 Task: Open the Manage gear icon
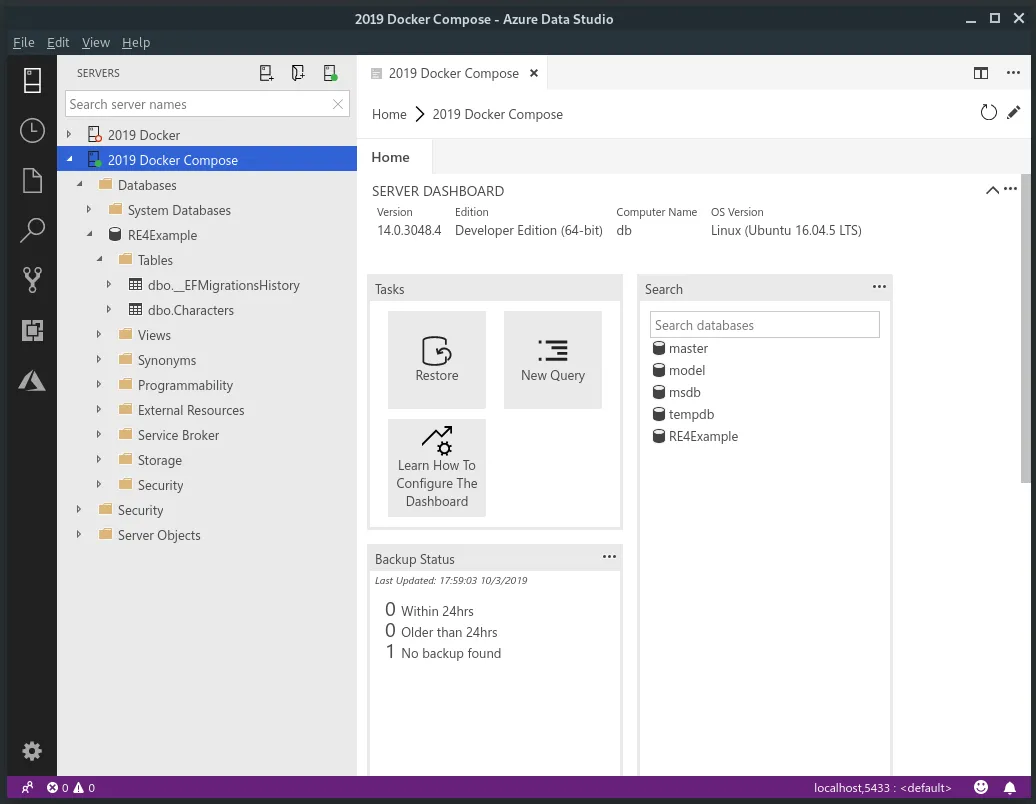click(32, 751)
